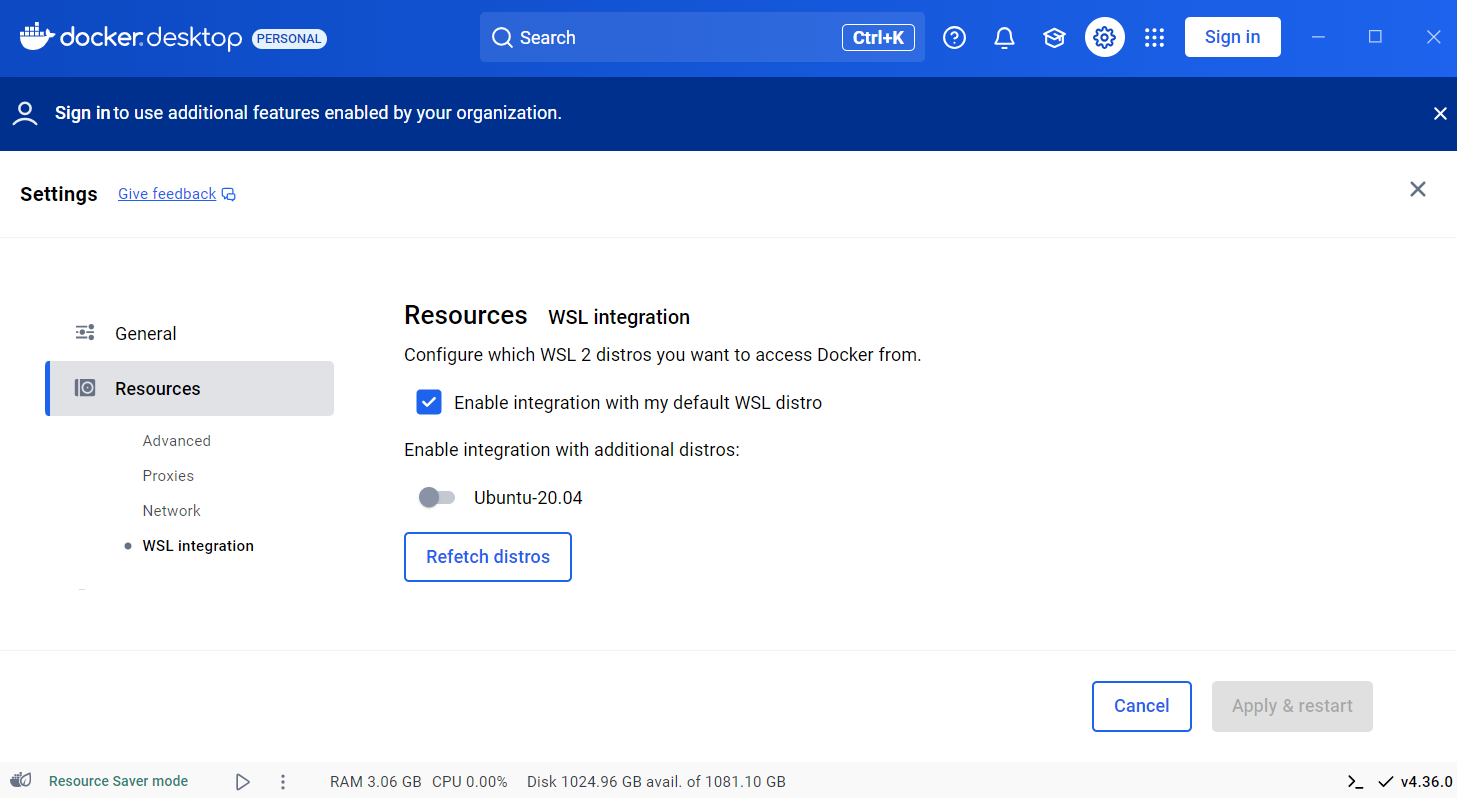This screenshot has width=1457, height=798.
Task: Click the Resources disk icon
Action: (86, 388)
